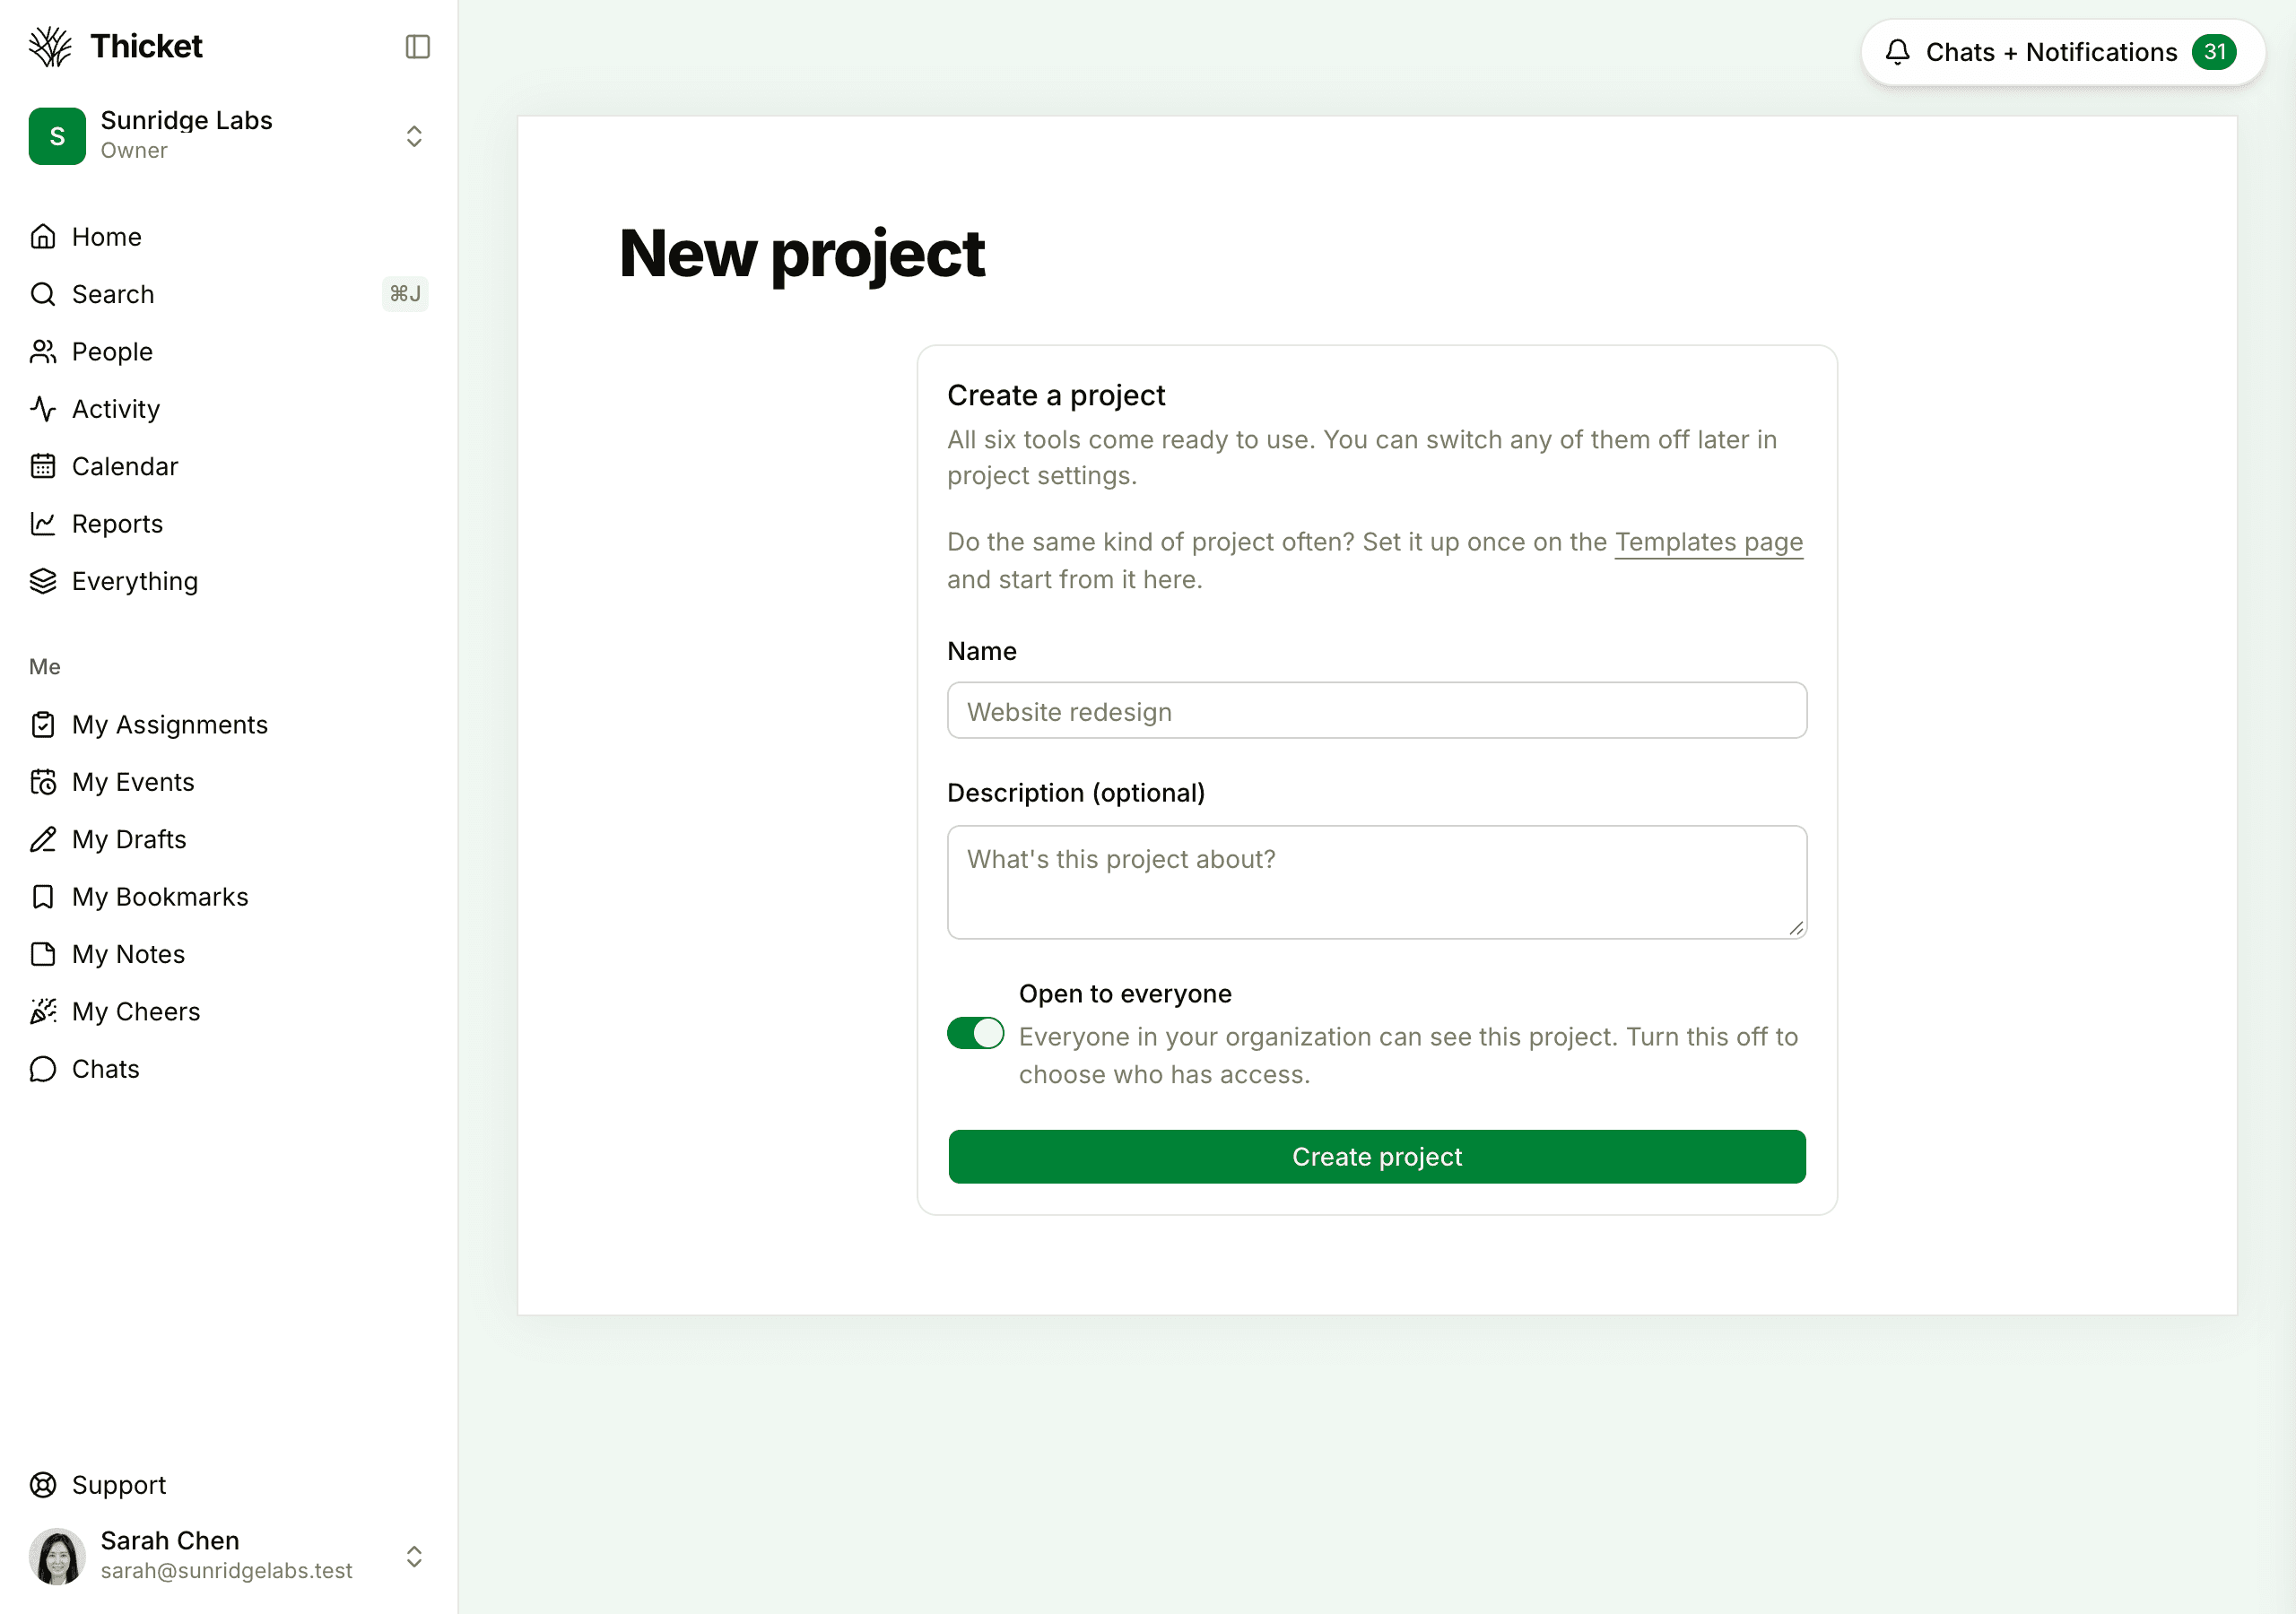This screenshot has width=2296, height=1614.
Task: Click the description box resize handle
Action: (x=1796, y=928)
